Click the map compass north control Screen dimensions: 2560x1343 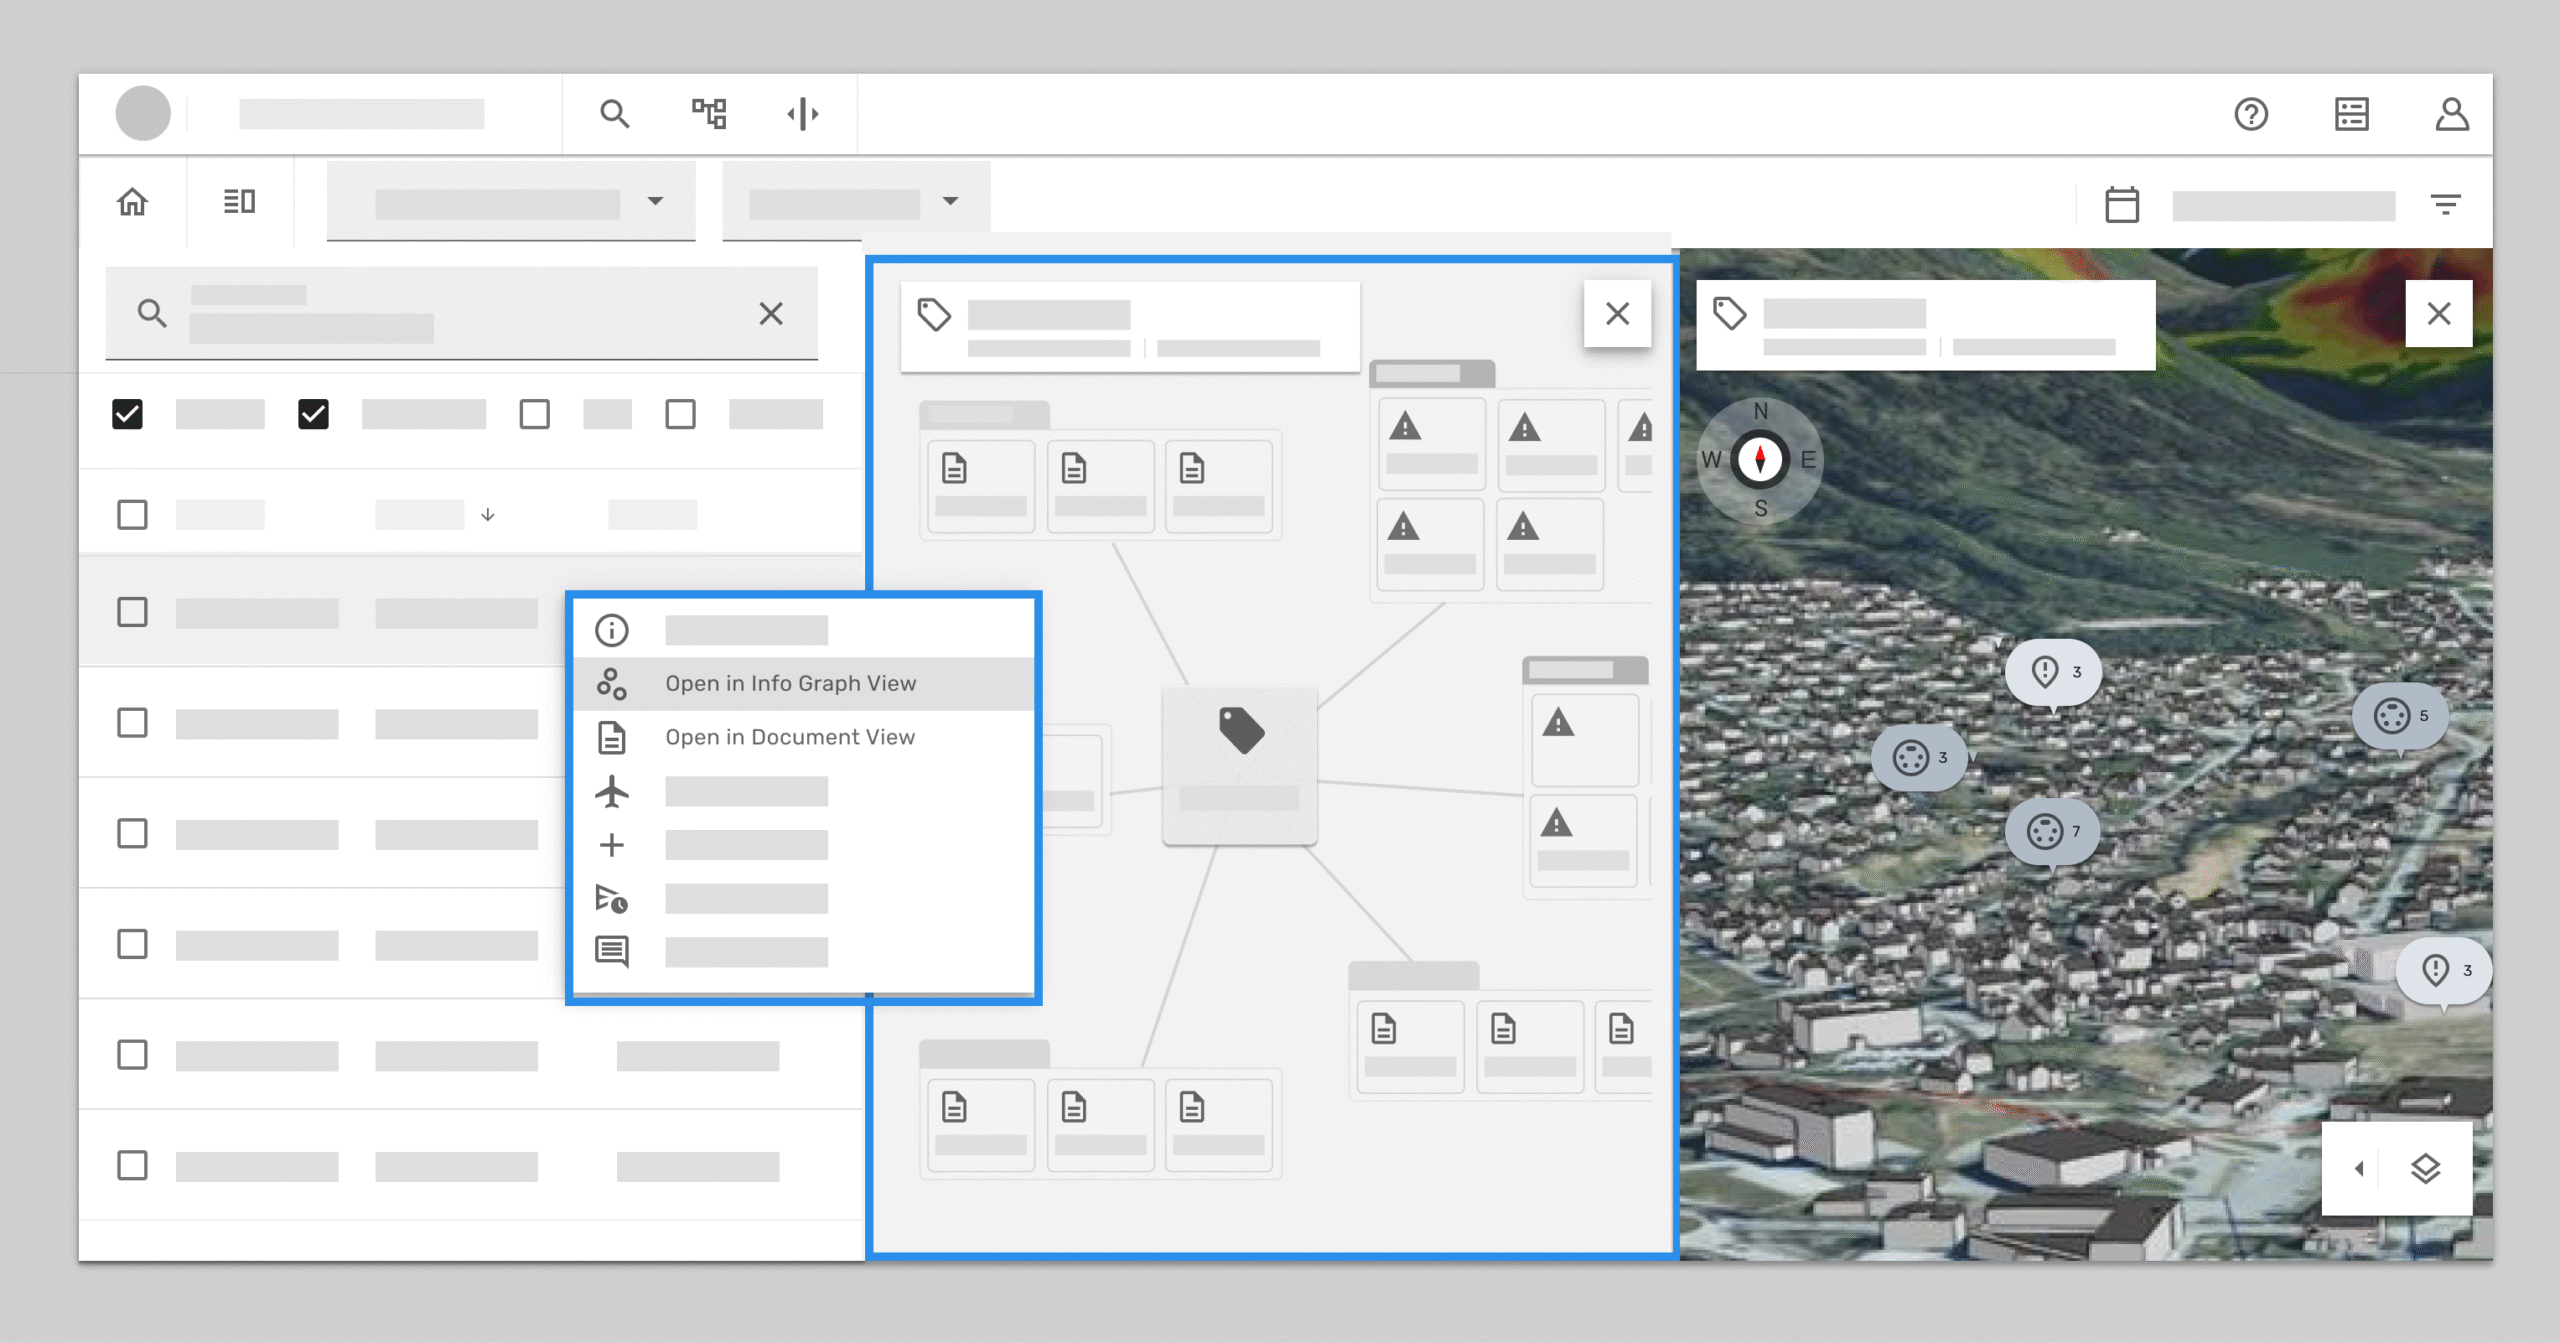(1760, 460)
